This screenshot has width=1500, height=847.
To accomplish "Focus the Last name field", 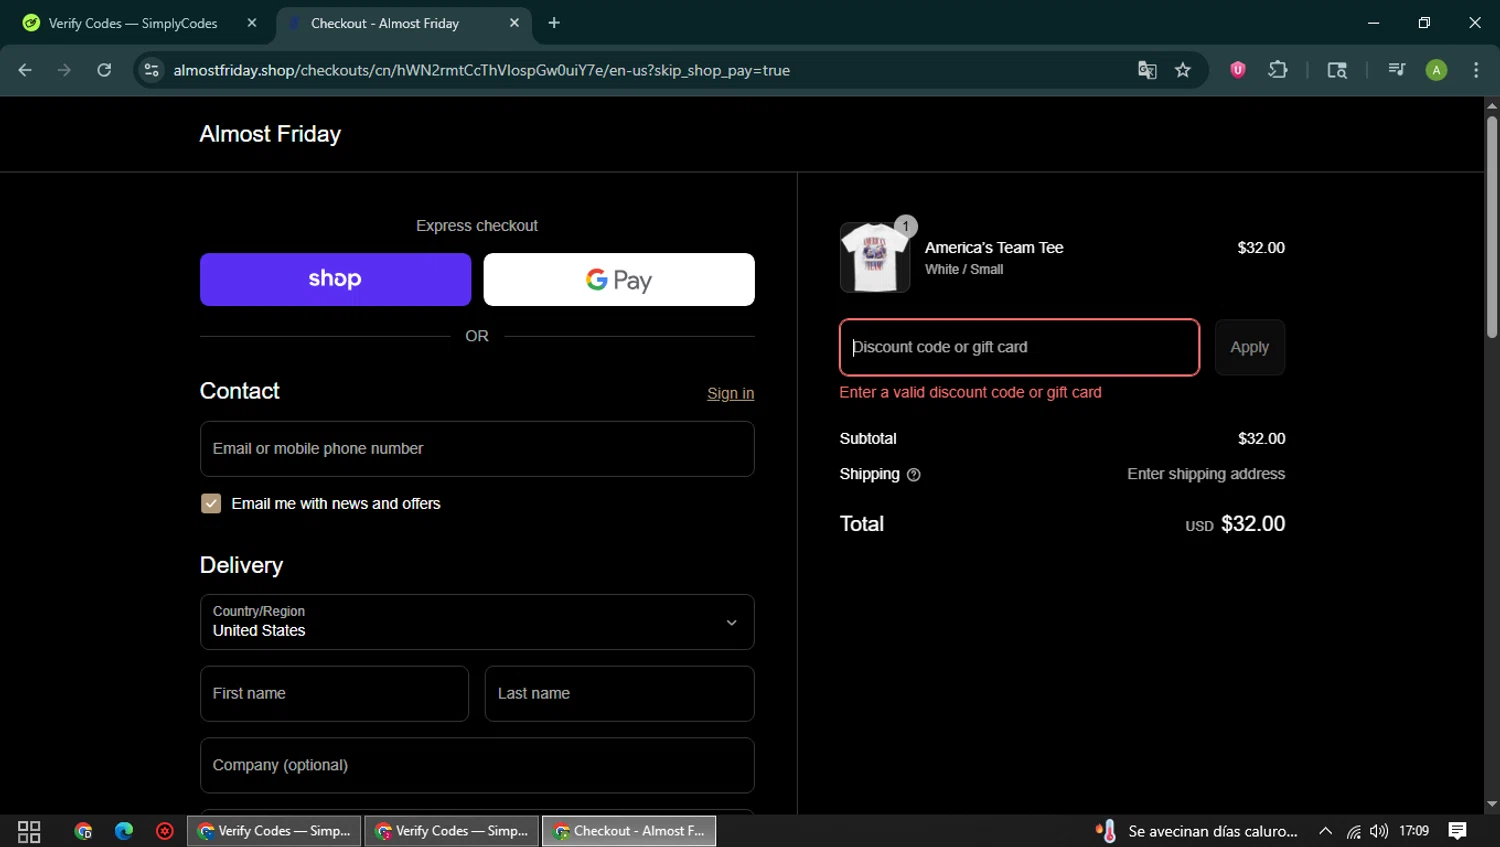I will click(619, 694).
